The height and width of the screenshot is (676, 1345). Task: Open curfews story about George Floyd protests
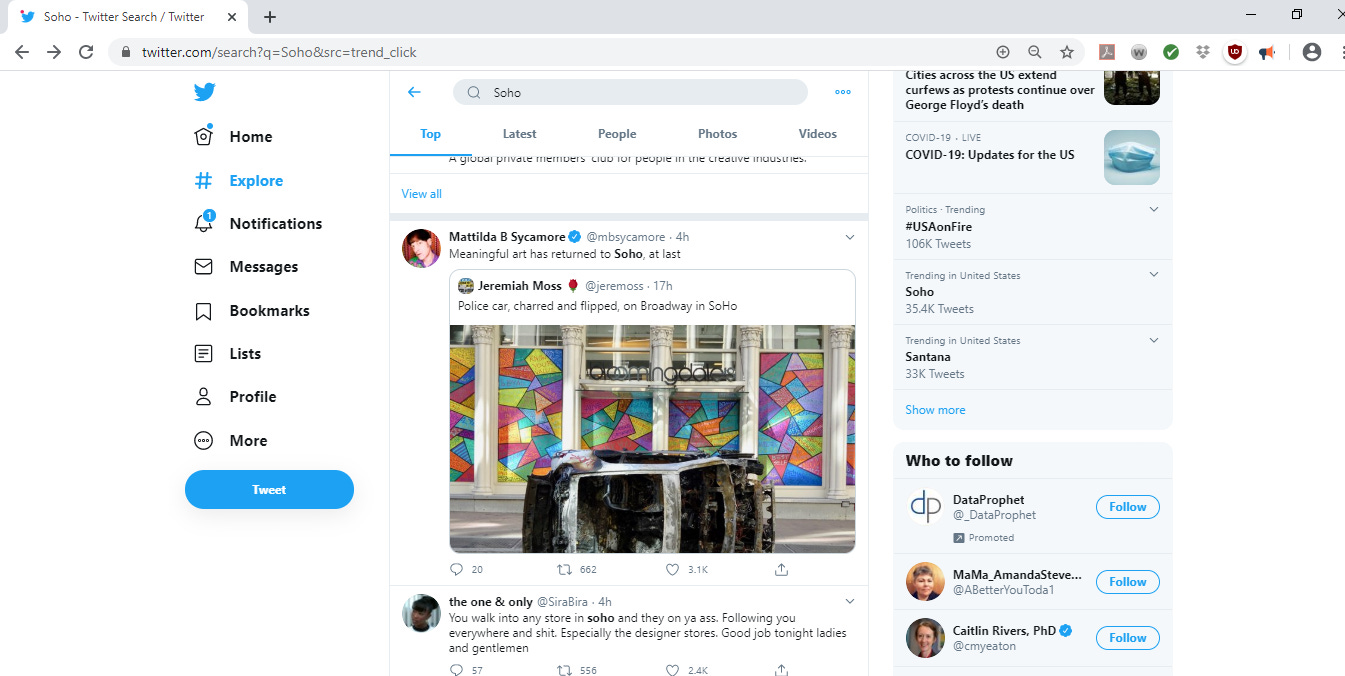[1000, 90]
